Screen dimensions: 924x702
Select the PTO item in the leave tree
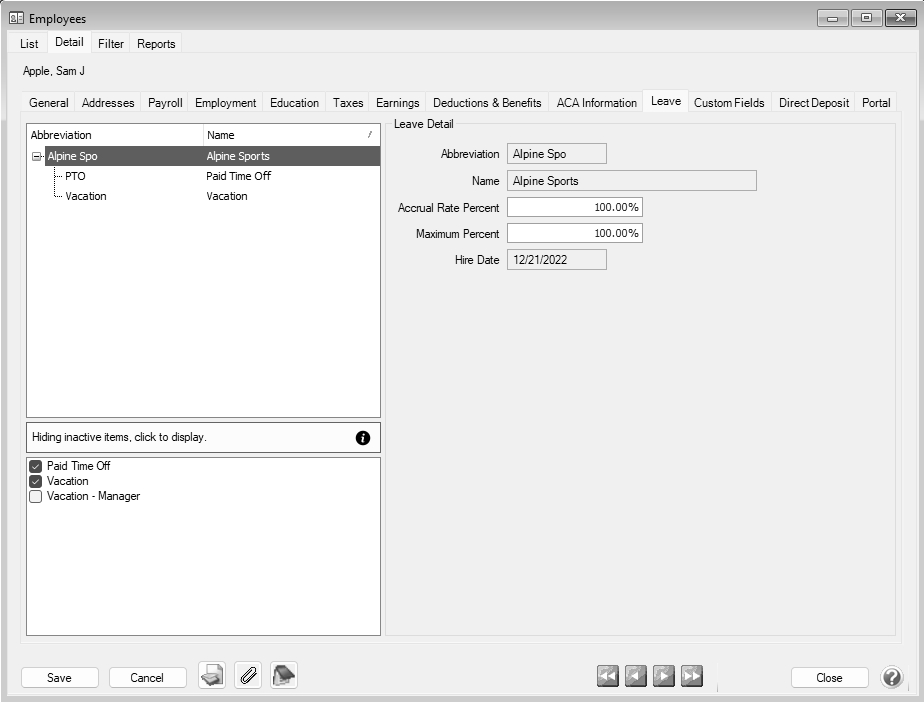click(75, 176)
